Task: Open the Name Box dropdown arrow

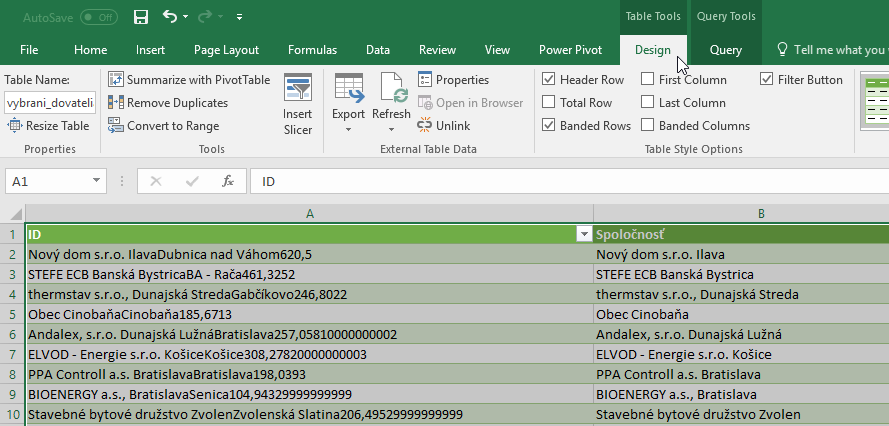Action: [x=96, y=181]
